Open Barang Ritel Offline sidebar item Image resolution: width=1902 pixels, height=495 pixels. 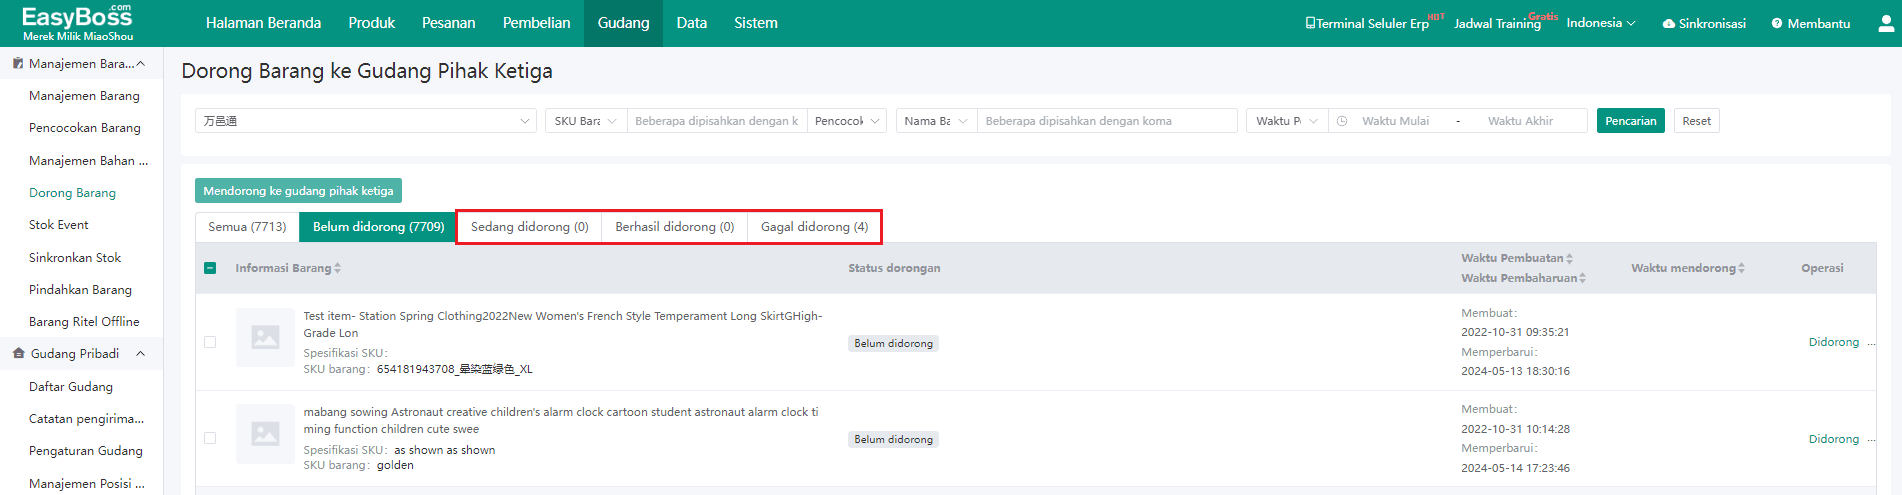point(84,322)
